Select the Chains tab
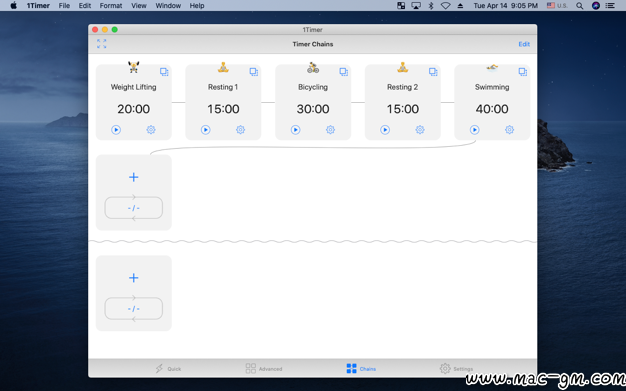Image resolution: width=626 pixels, height=391 pixels. (361, 369)
